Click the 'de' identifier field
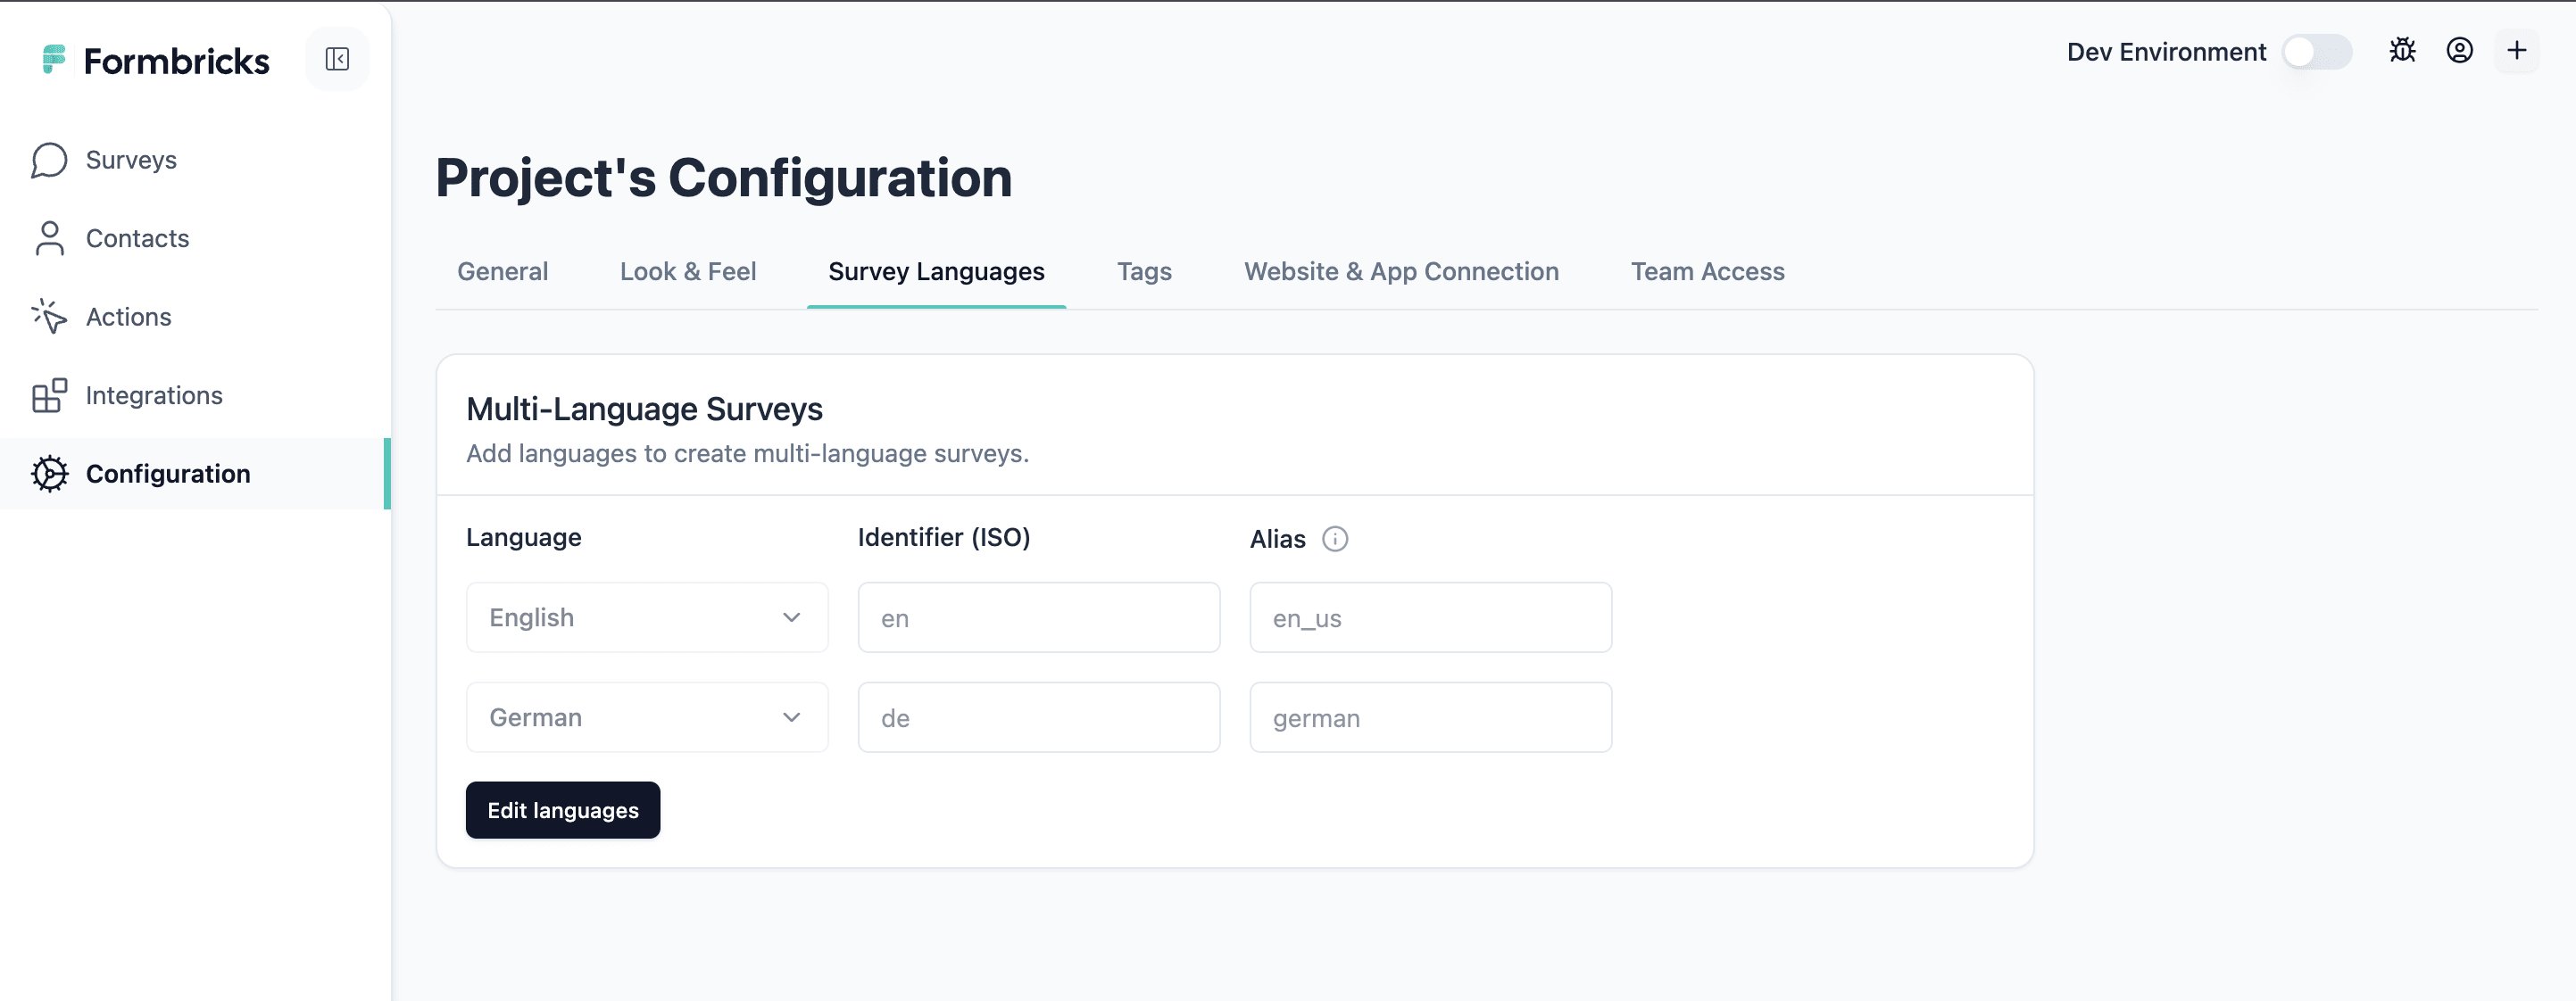 1039,717
